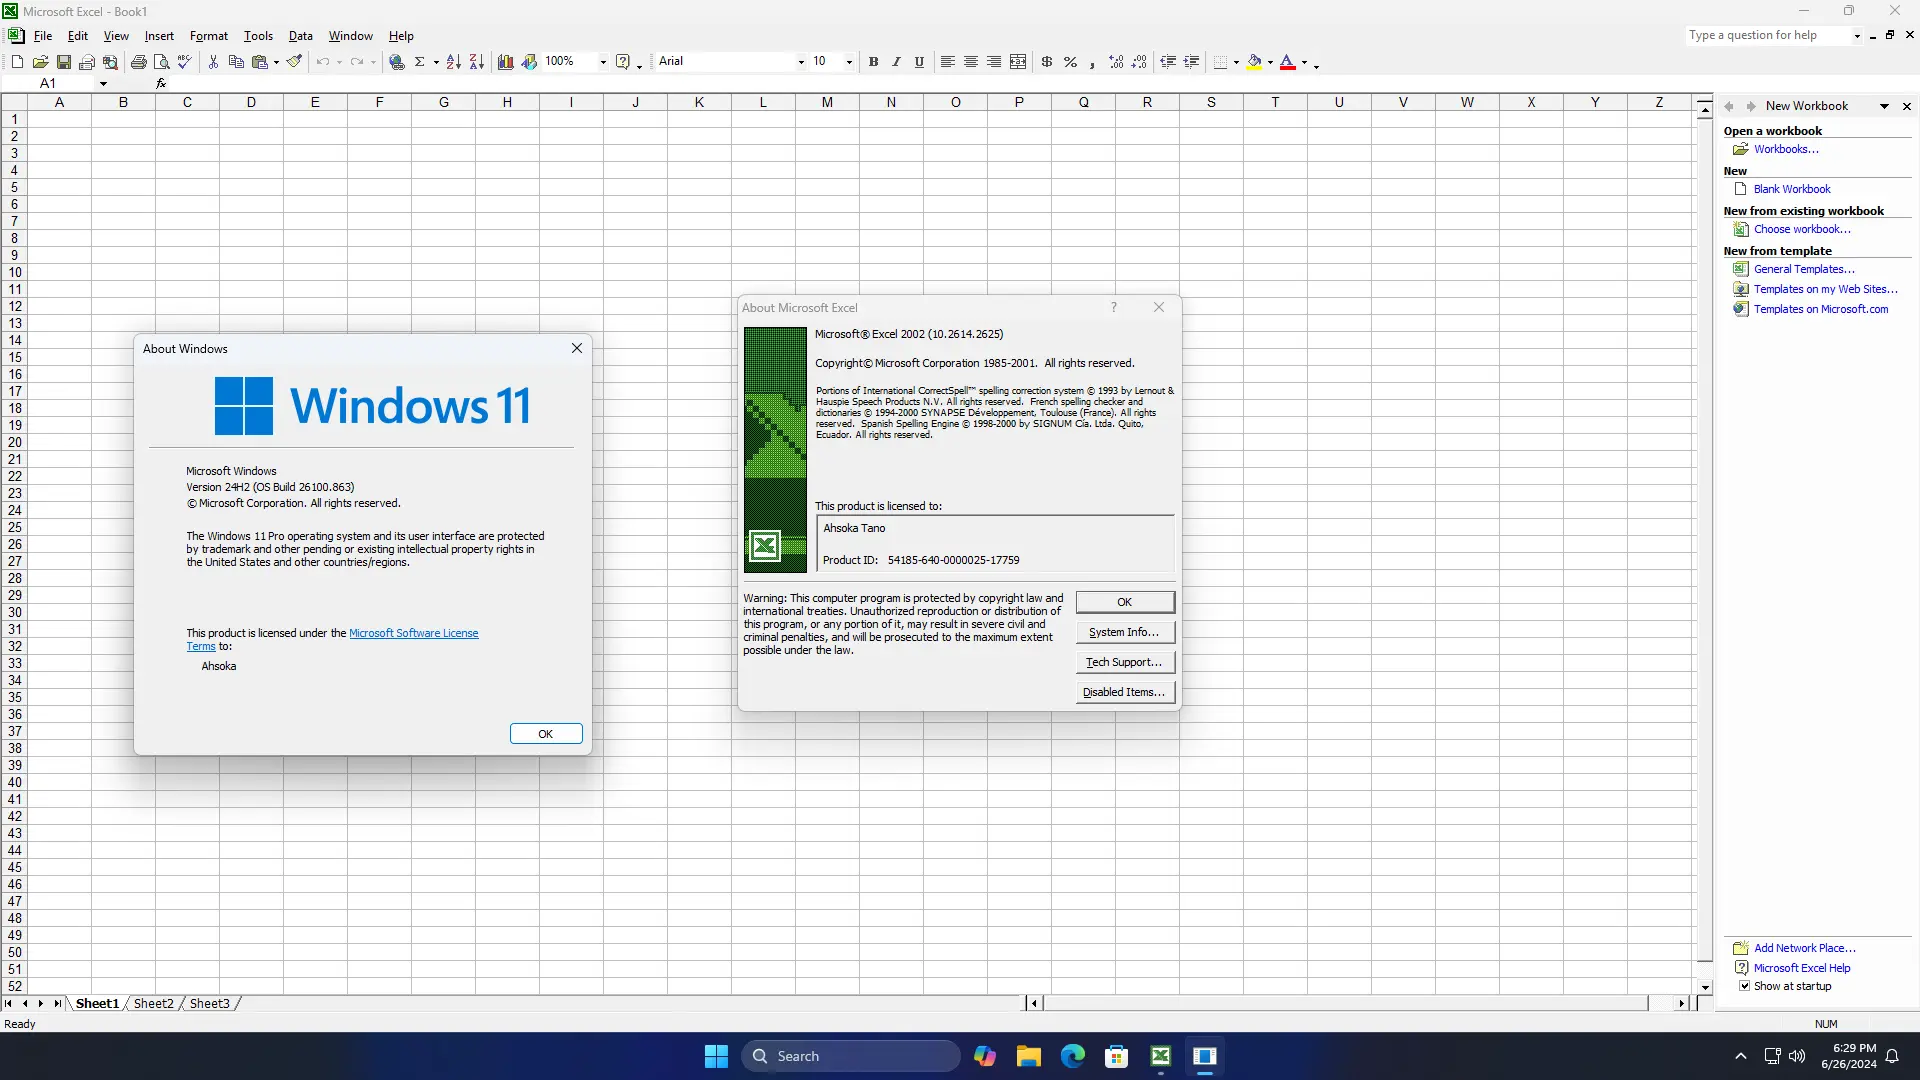Viewport: 1920px width, 1080px height.
Task: Open the Windows Start button
Action: [716, 1056]
